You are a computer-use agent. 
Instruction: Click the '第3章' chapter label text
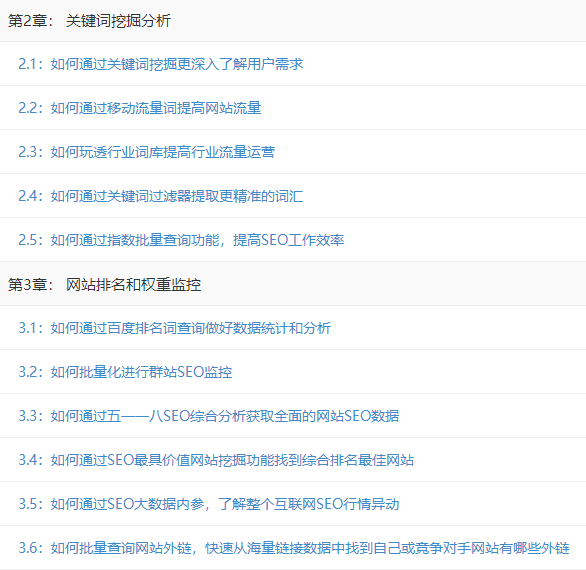click(27, 284)
